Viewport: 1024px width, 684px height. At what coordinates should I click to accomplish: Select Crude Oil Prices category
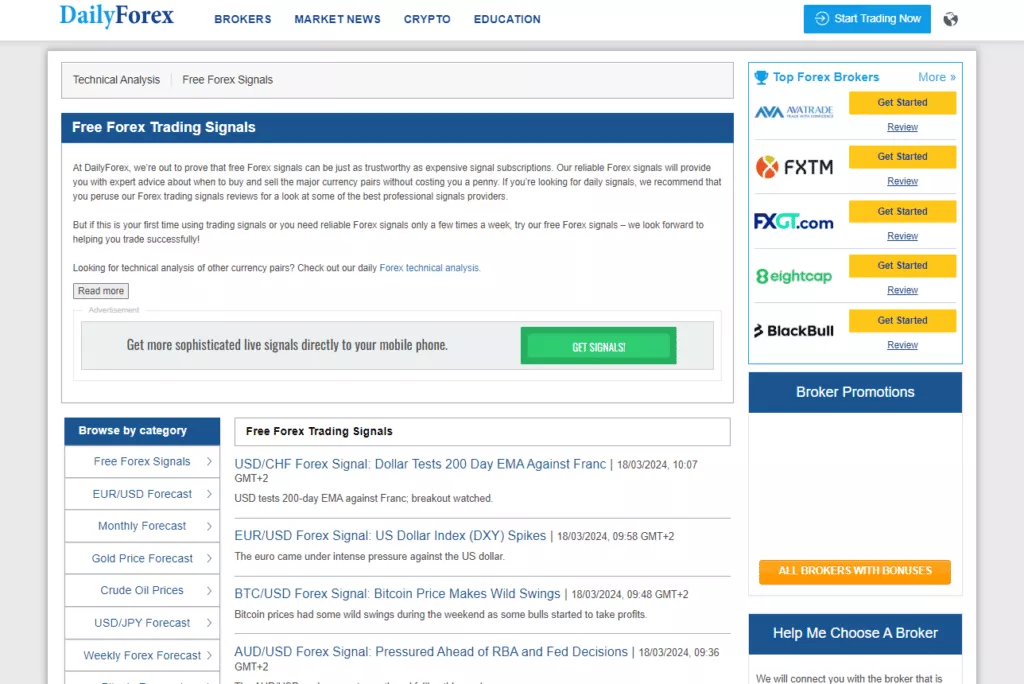click(x=142, y=591)
